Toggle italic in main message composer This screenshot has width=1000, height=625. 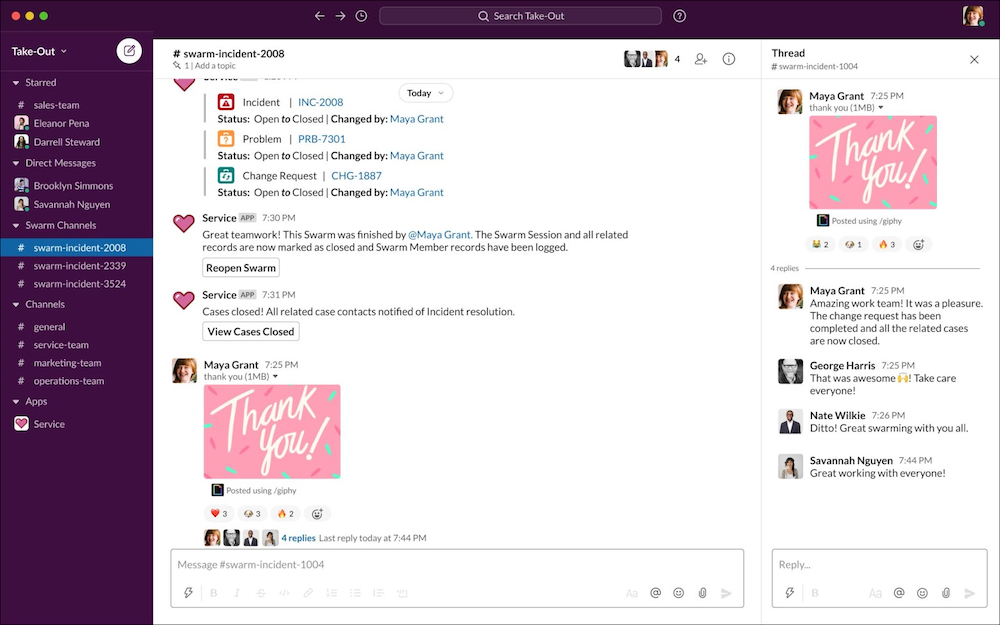pyautogui.click(x=237, y=592)
